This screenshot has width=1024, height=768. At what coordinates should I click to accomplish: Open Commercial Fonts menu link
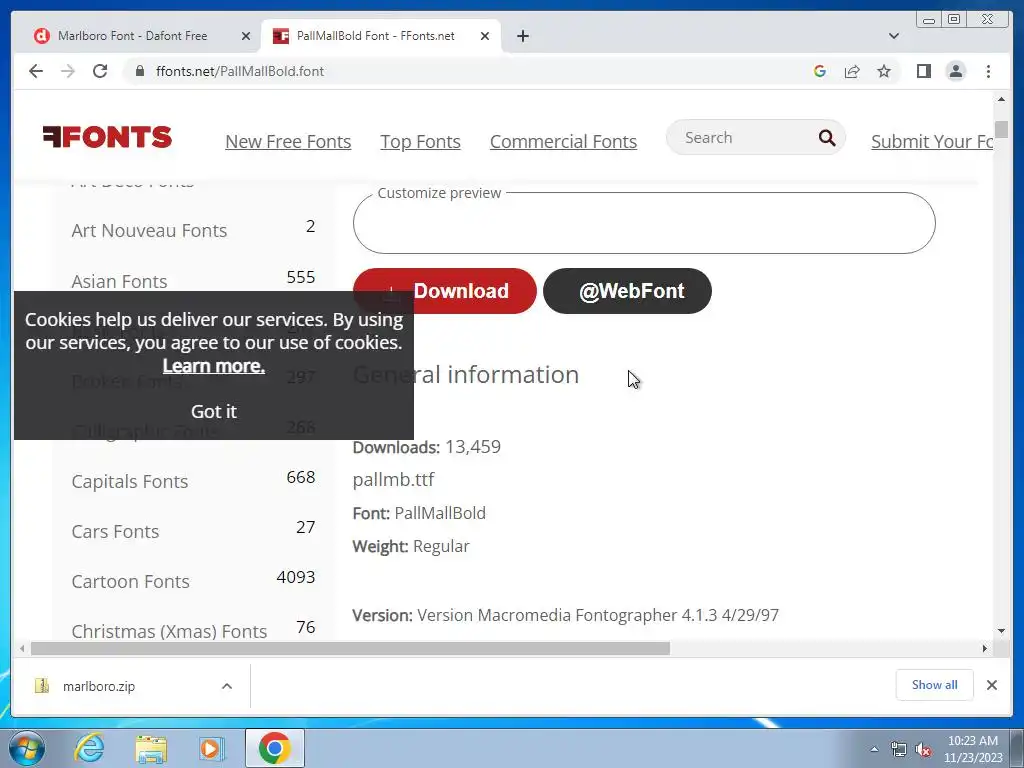[x=563, y=142]
